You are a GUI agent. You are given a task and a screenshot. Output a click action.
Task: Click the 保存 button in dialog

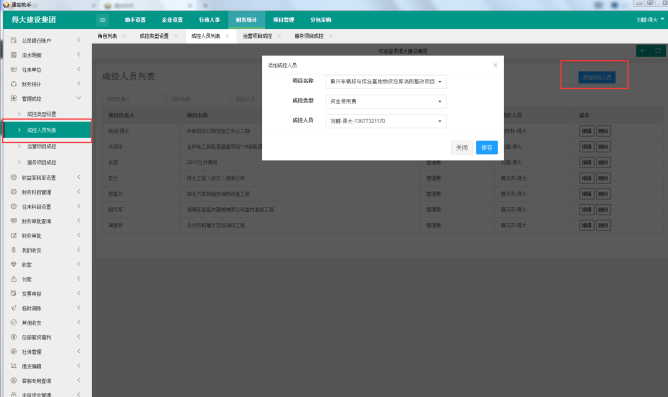click(487, 147)
